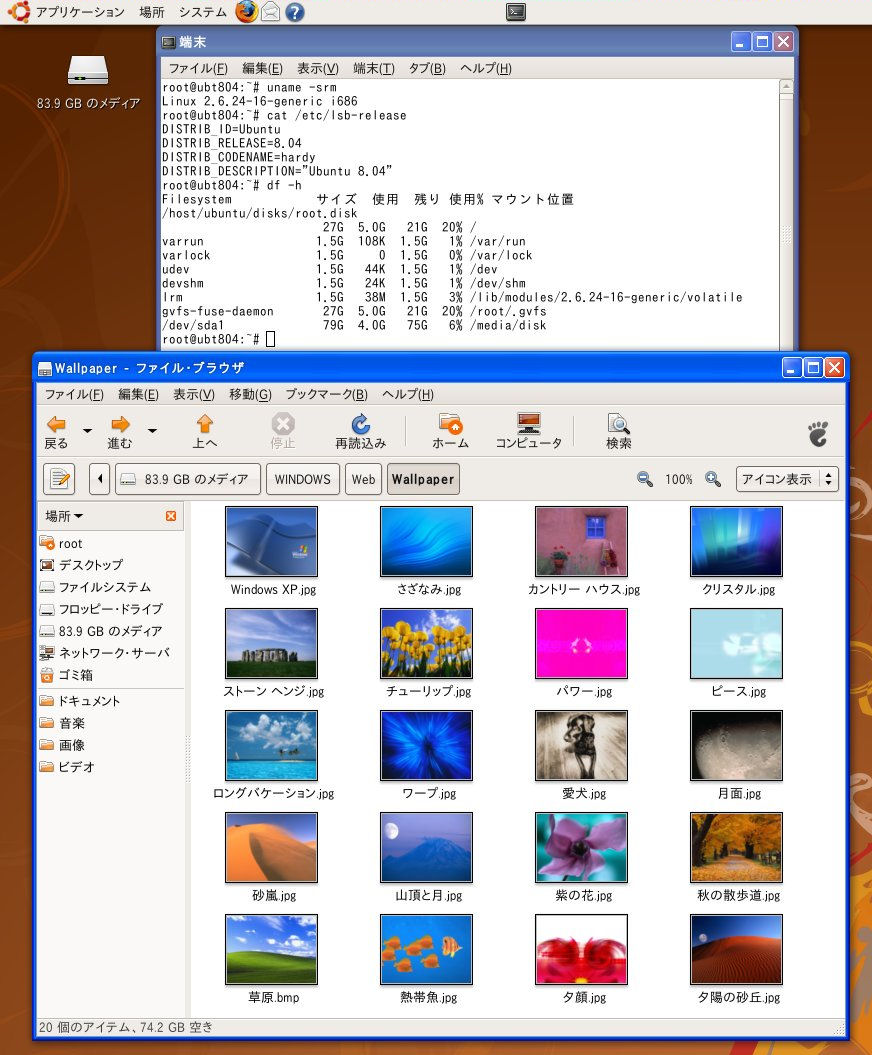
Task: Select 草原.bmp green hill thumbnail
Action: 271,949
